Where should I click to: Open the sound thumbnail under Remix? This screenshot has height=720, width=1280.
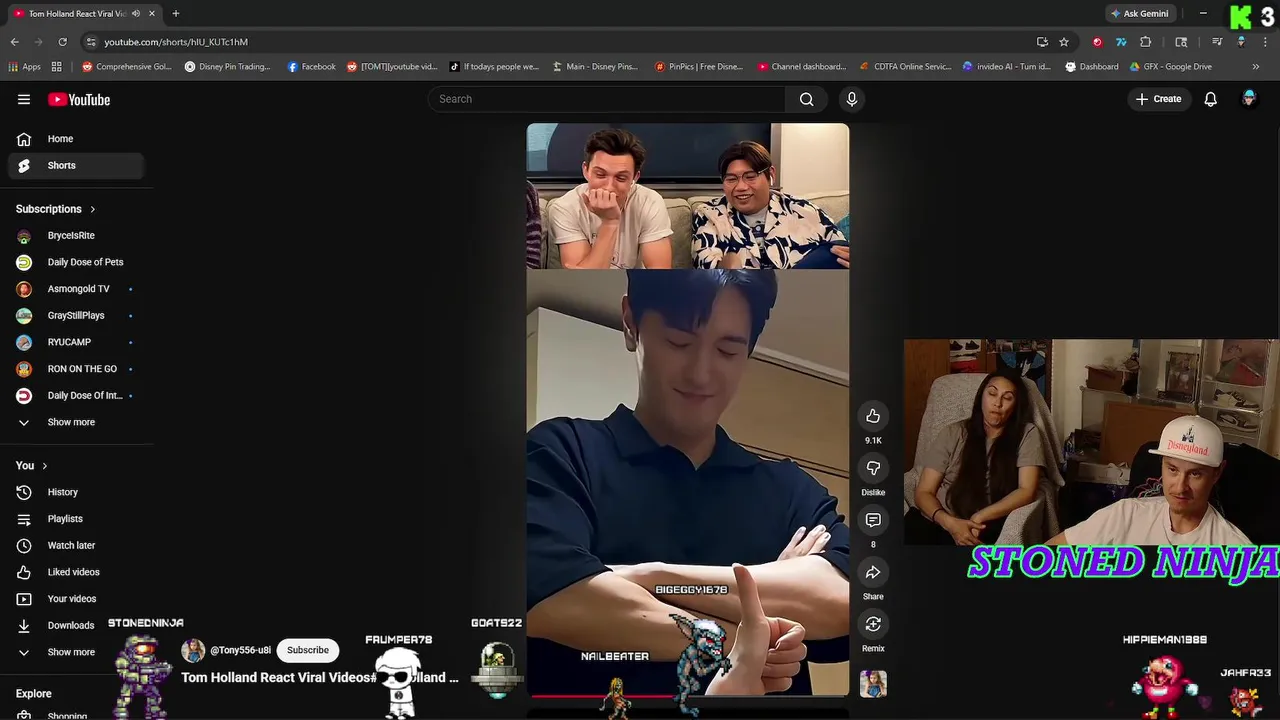(873, 684)
